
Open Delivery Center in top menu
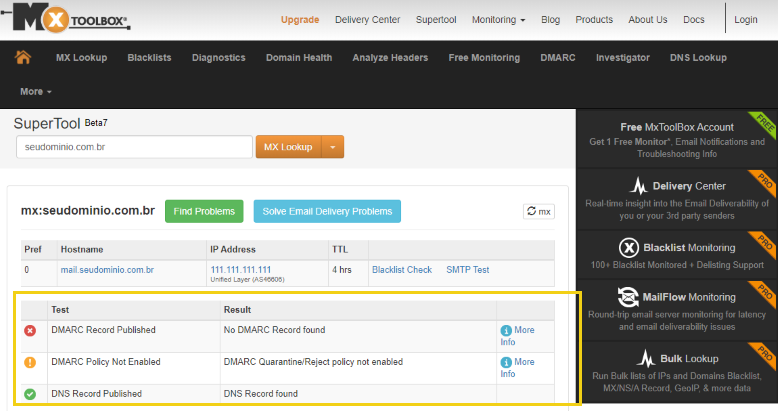click(367, 20)
